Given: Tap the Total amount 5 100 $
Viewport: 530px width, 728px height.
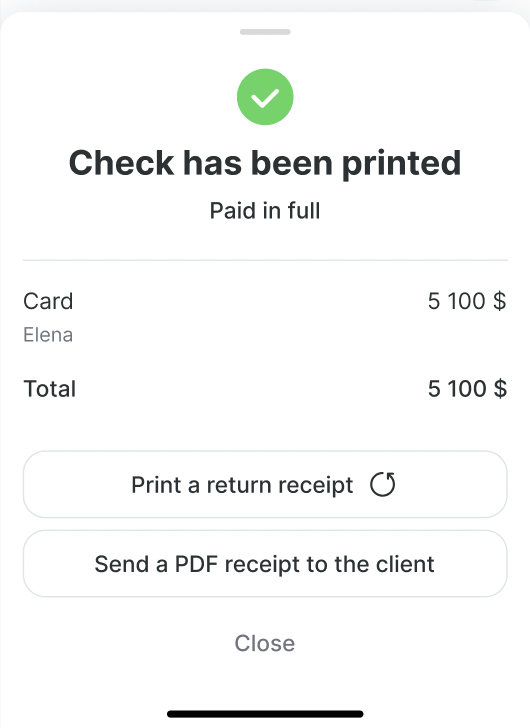Looking at the screenshot, I should pos(467,389).
